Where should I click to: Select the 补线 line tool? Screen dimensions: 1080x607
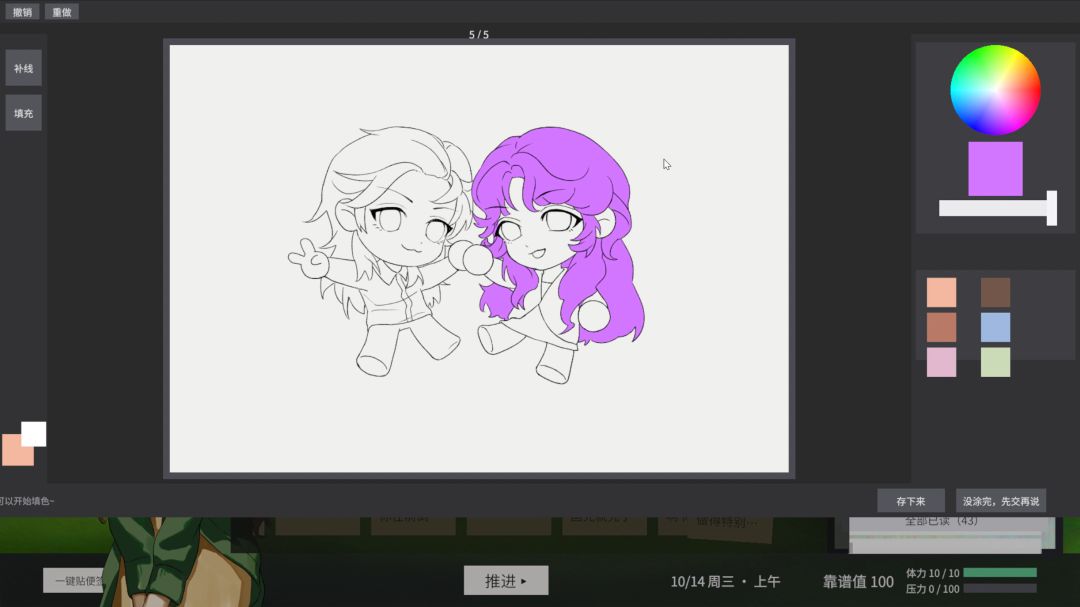coord(23,68)
